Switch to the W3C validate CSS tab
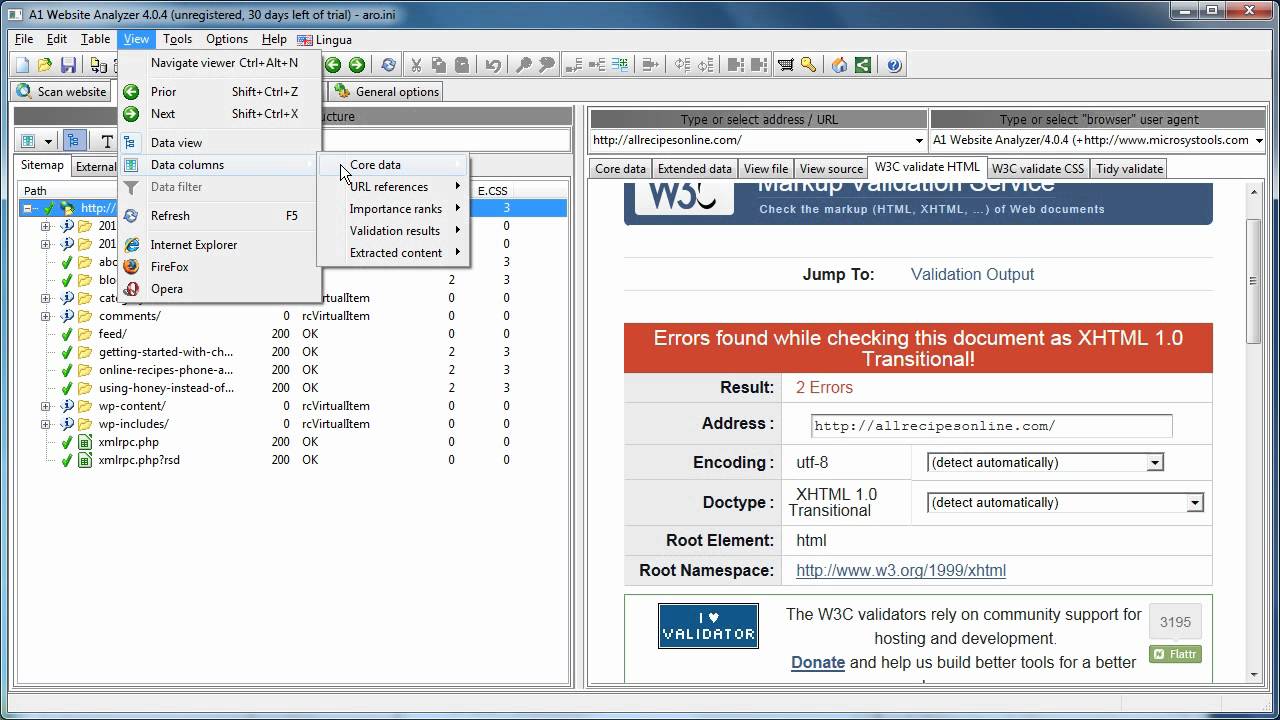 [x=1038, y=168]
